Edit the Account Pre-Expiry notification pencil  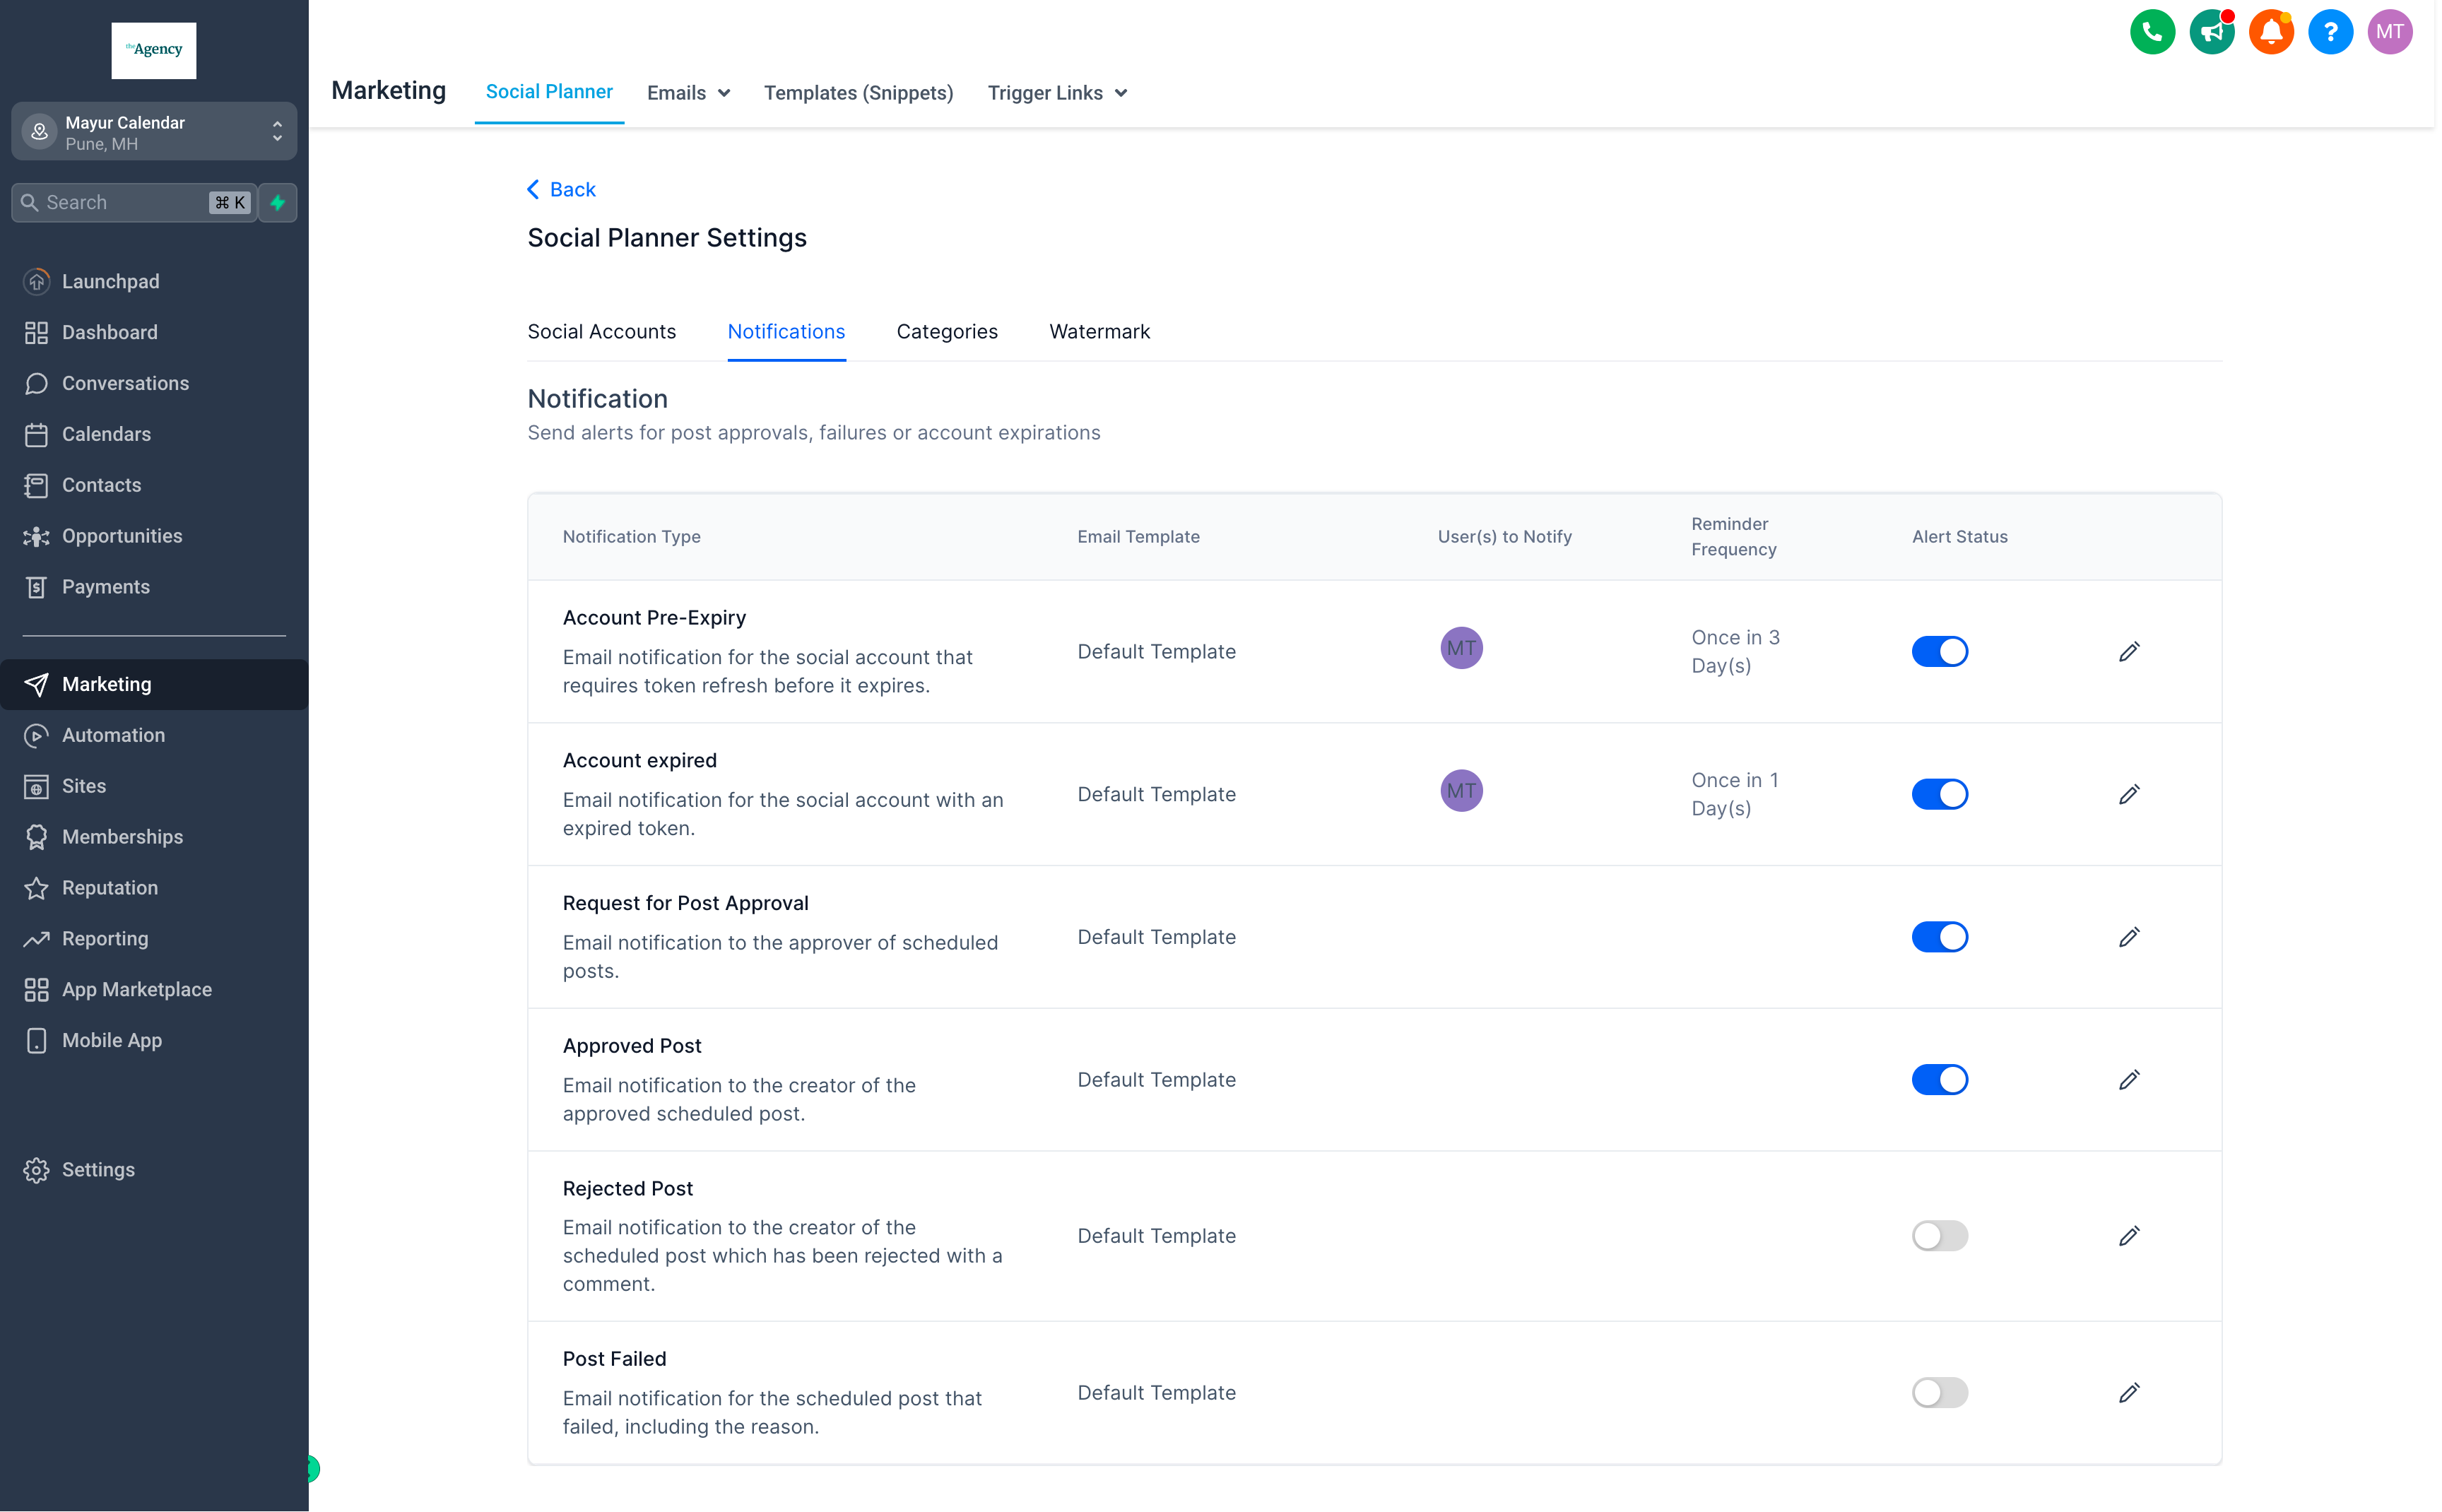pos(2129,652)
